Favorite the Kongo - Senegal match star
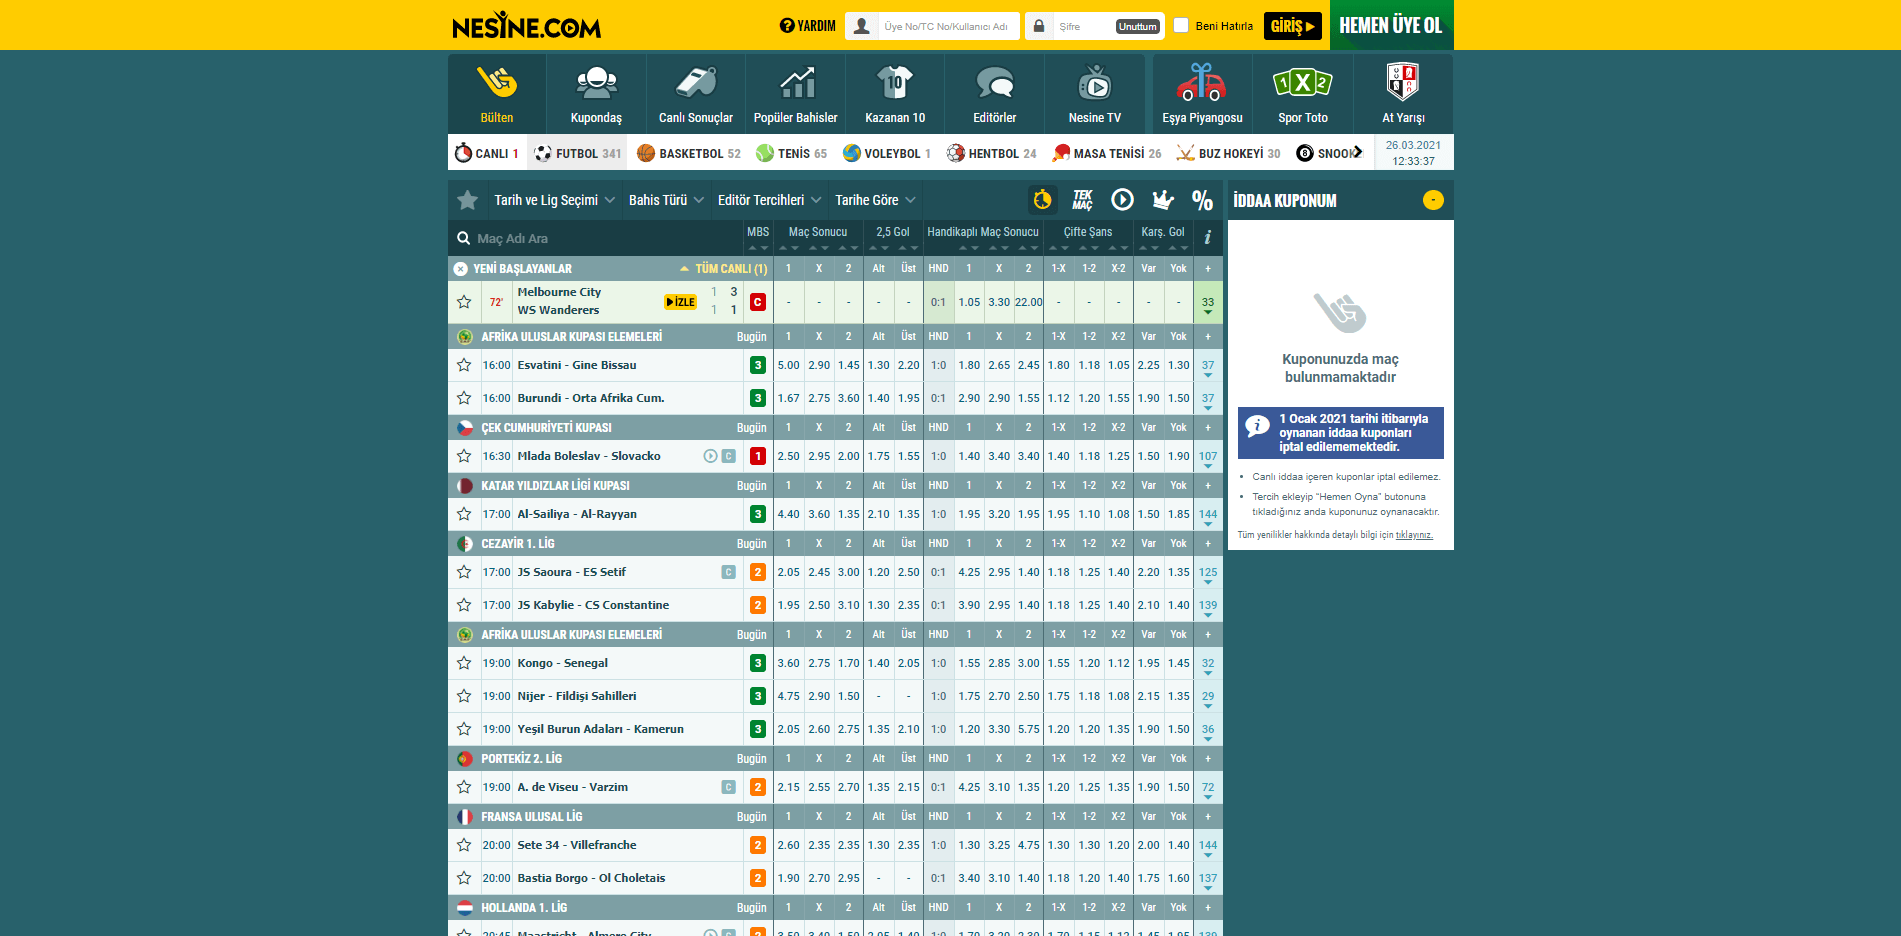Screen dimensions: 1901x936 coord(464,663)
